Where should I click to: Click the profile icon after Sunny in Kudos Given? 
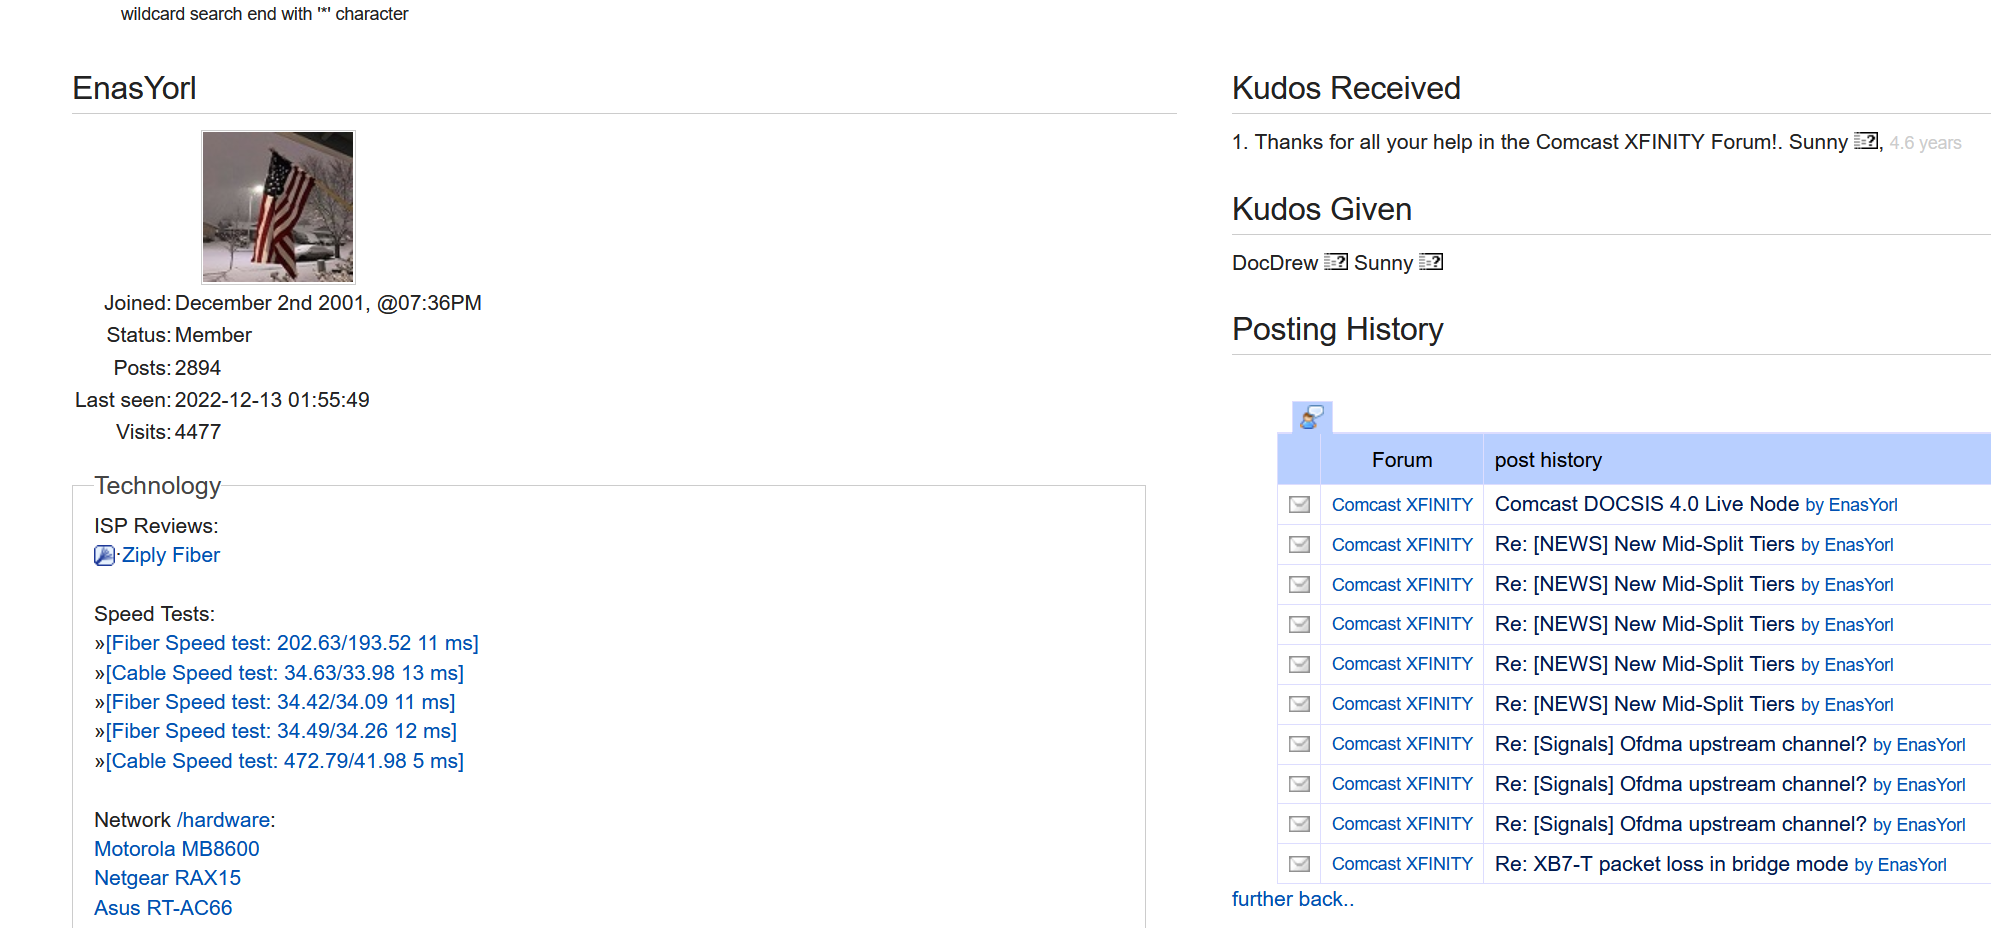click(1431, 262)
